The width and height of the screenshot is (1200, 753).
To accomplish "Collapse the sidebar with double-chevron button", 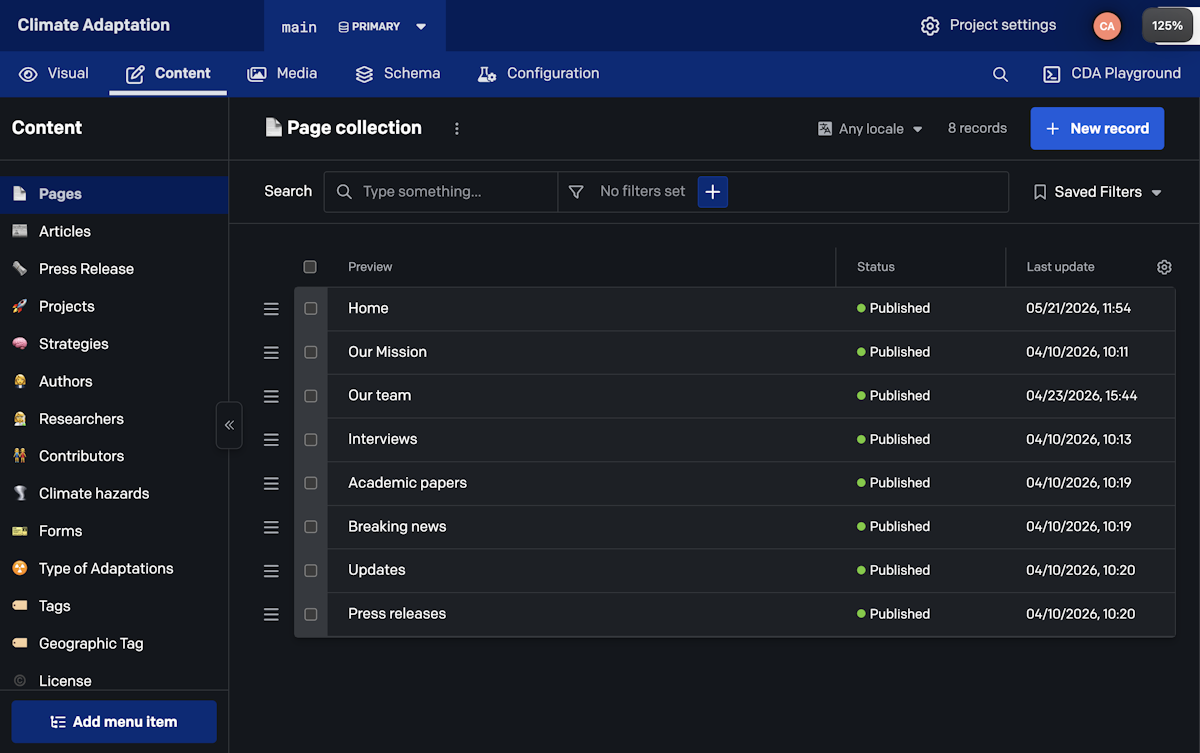I will (229, 425).
